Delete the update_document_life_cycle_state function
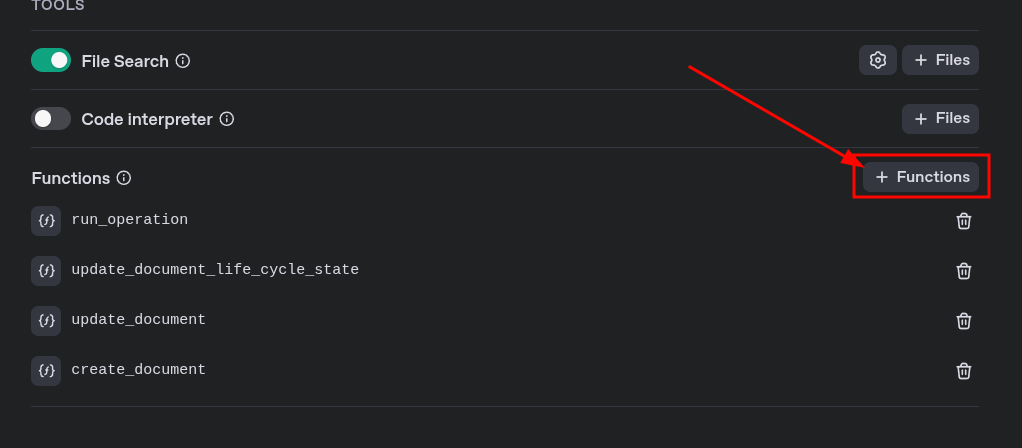The height and width of the screenshot is (448, 1022). tap(963, 271)
